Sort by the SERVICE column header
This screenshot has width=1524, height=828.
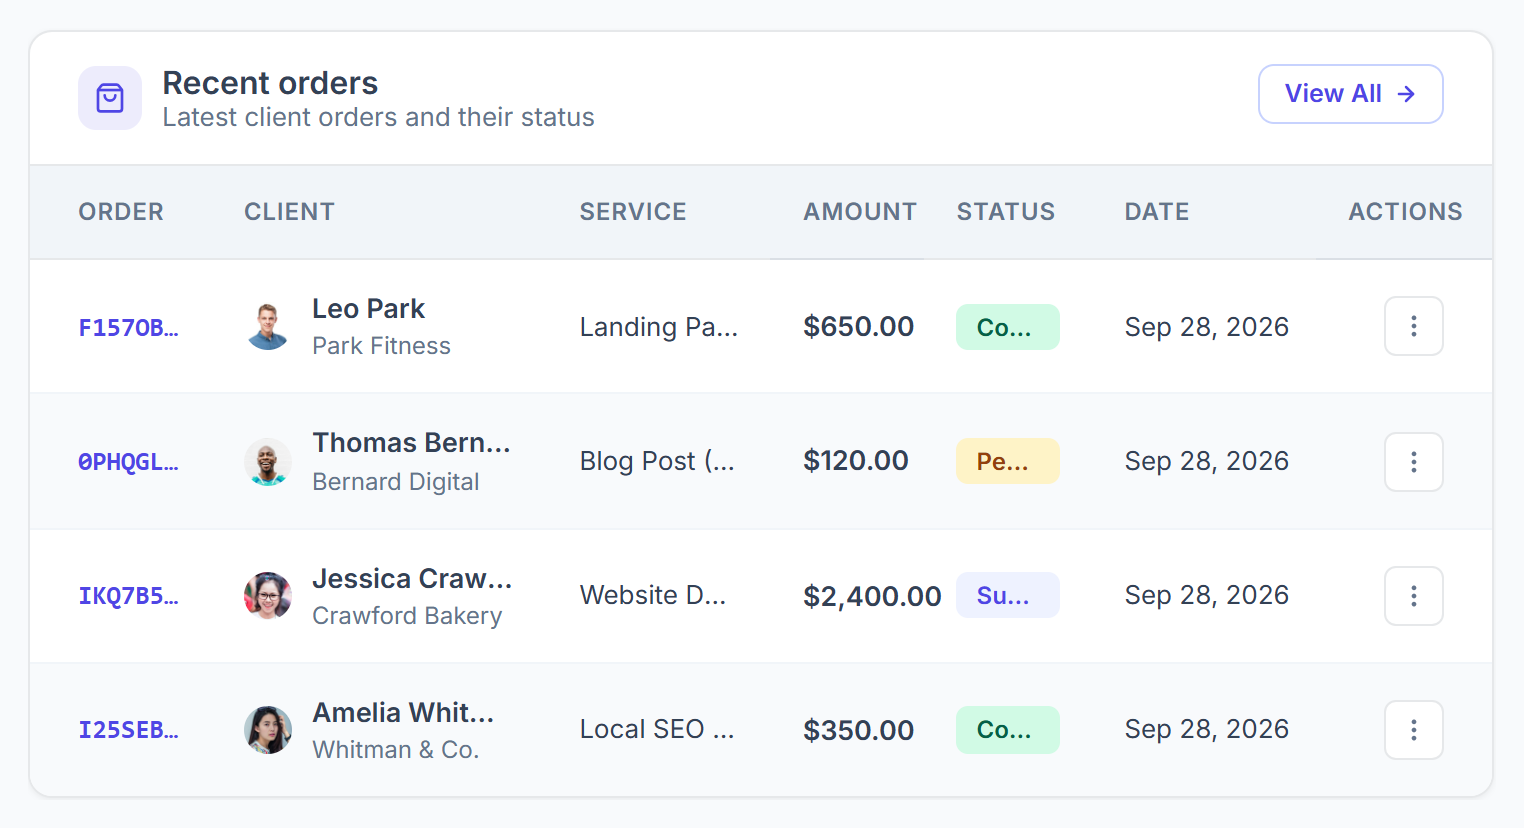coord(633,212)
